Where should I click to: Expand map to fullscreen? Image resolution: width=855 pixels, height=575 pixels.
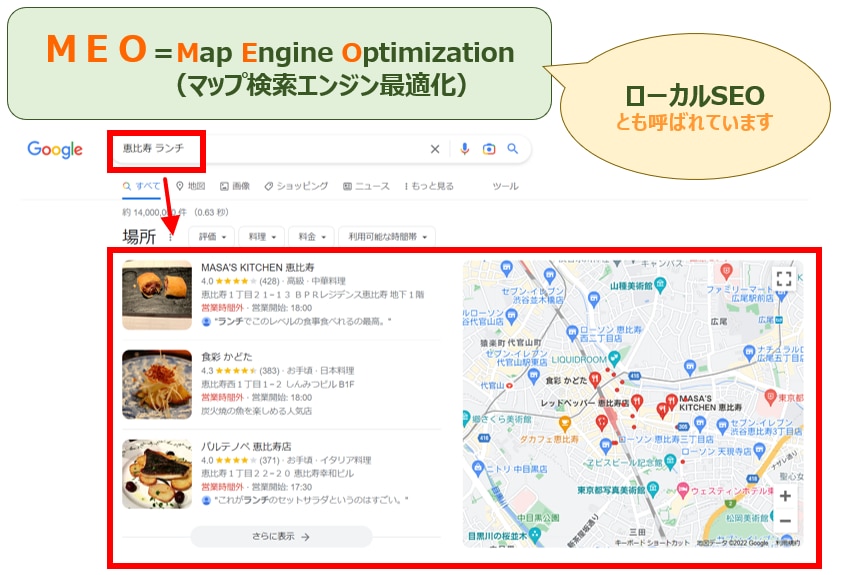[784, 279]
